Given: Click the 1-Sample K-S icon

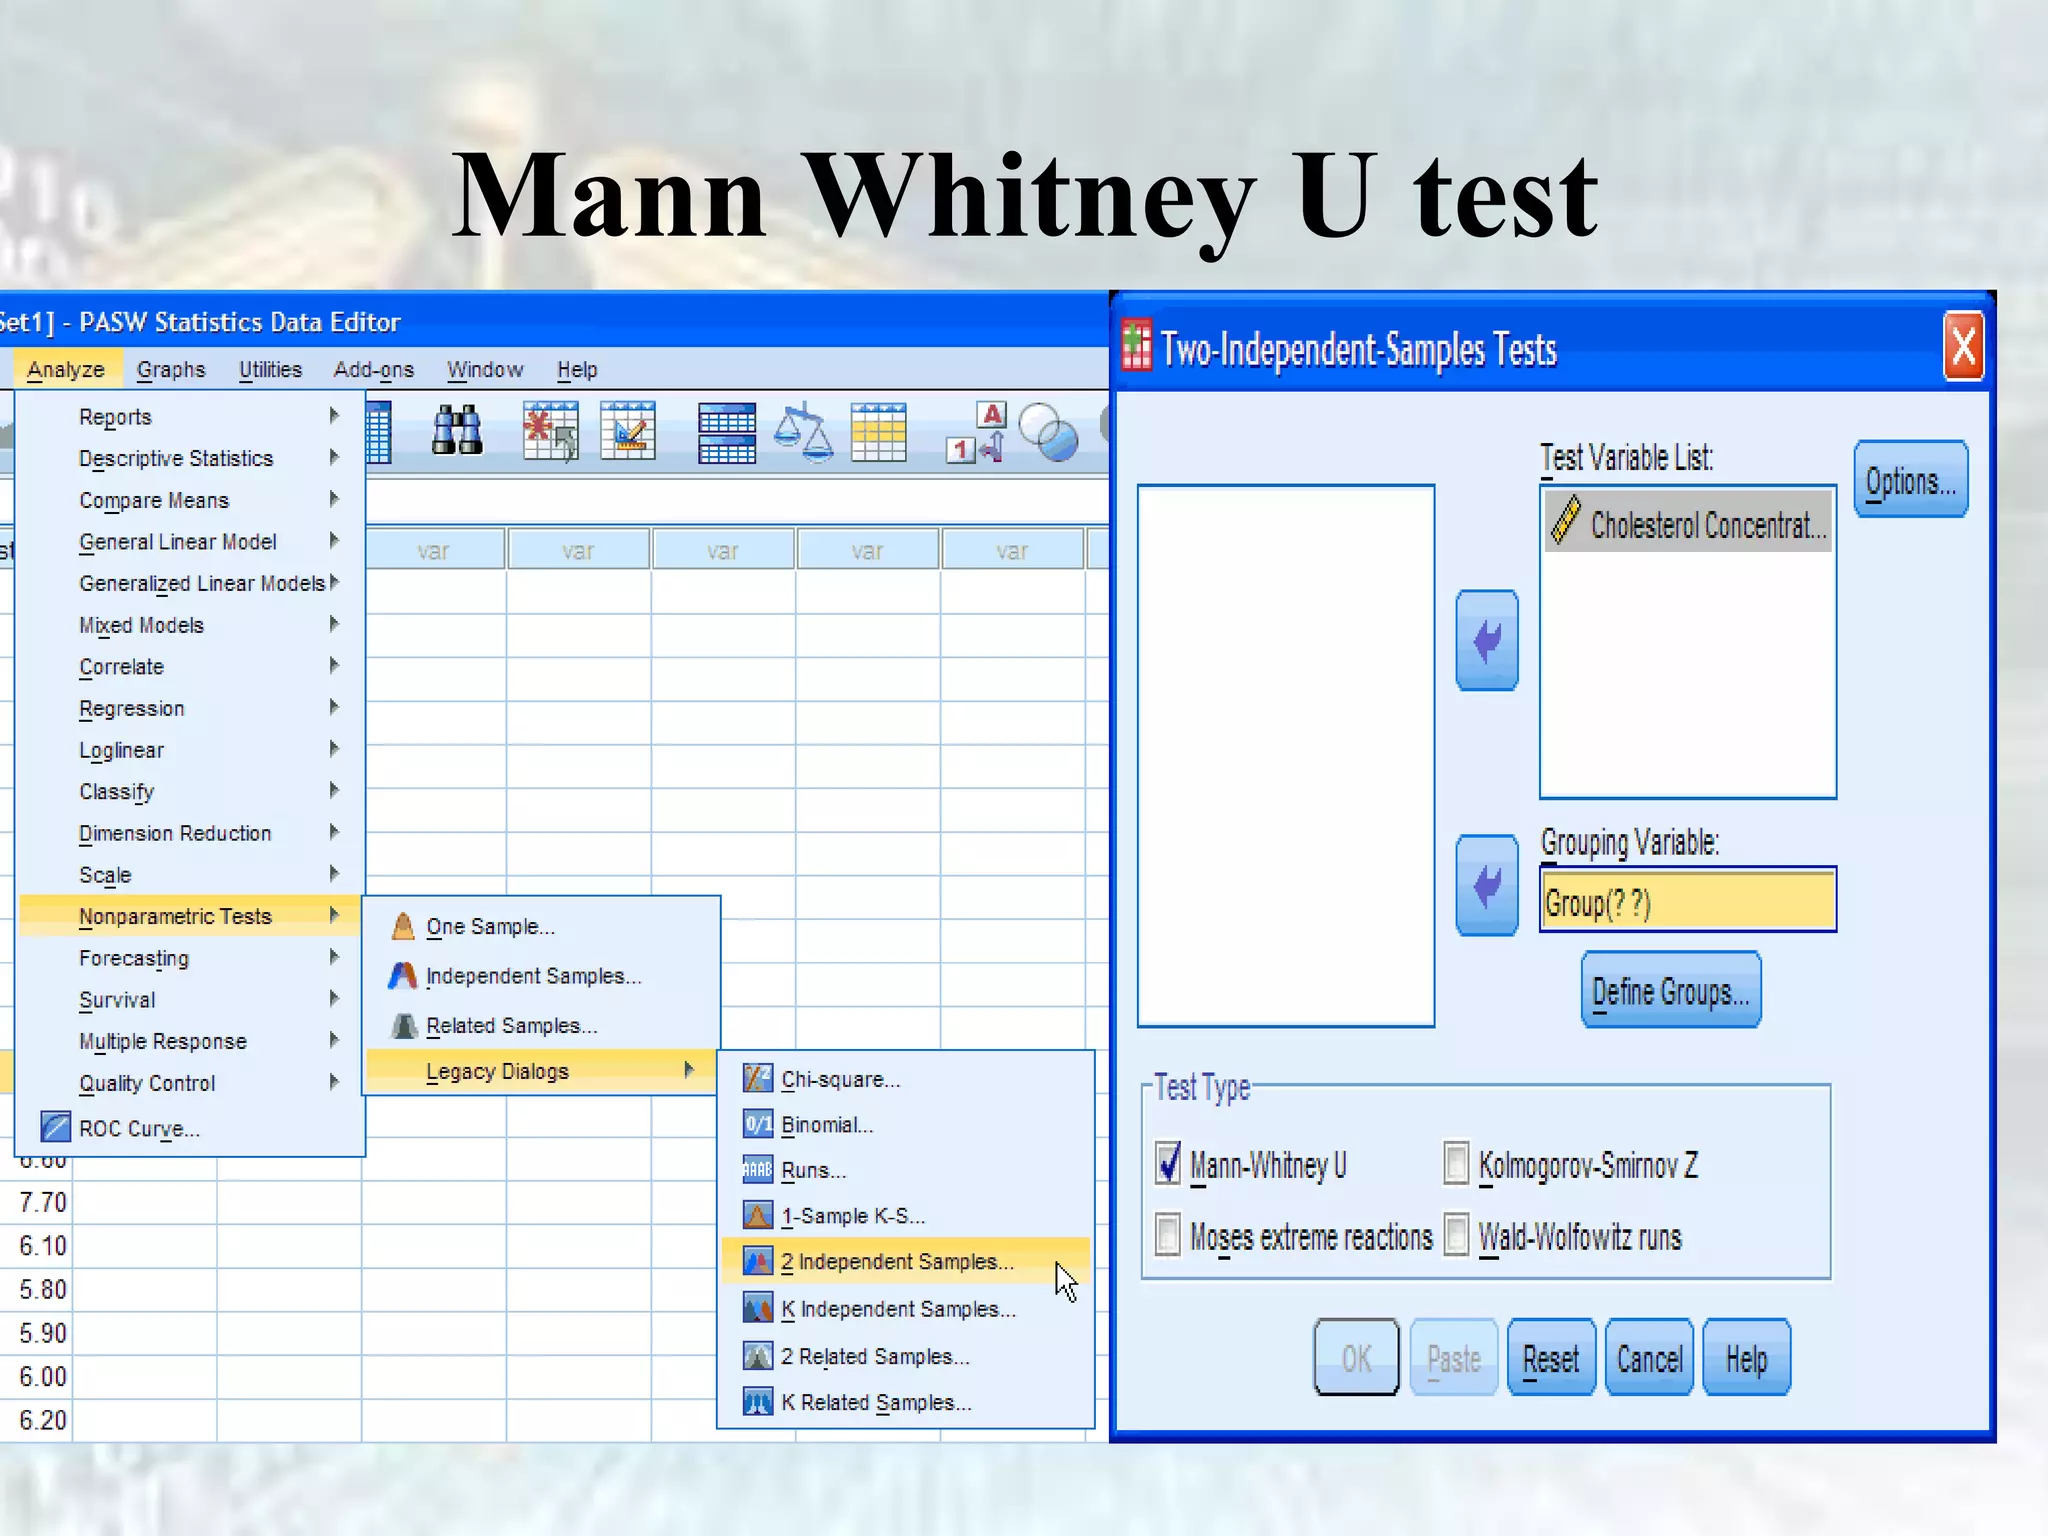Looking at the screenshot, I should [758, 1216].
